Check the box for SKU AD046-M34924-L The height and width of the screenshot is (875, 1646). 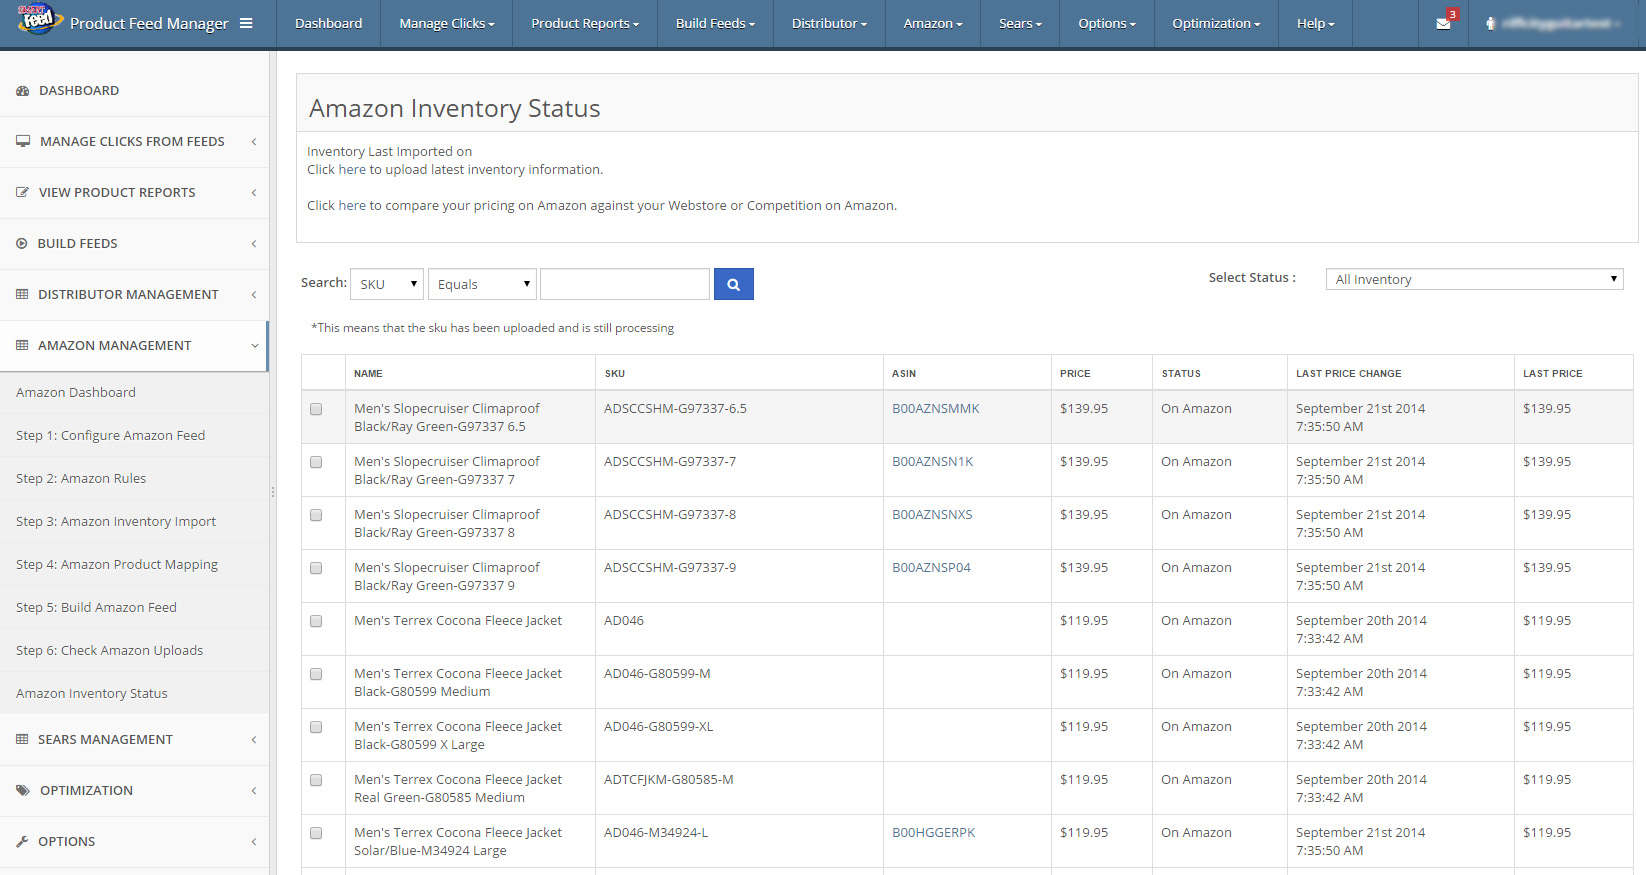[316, 833]
